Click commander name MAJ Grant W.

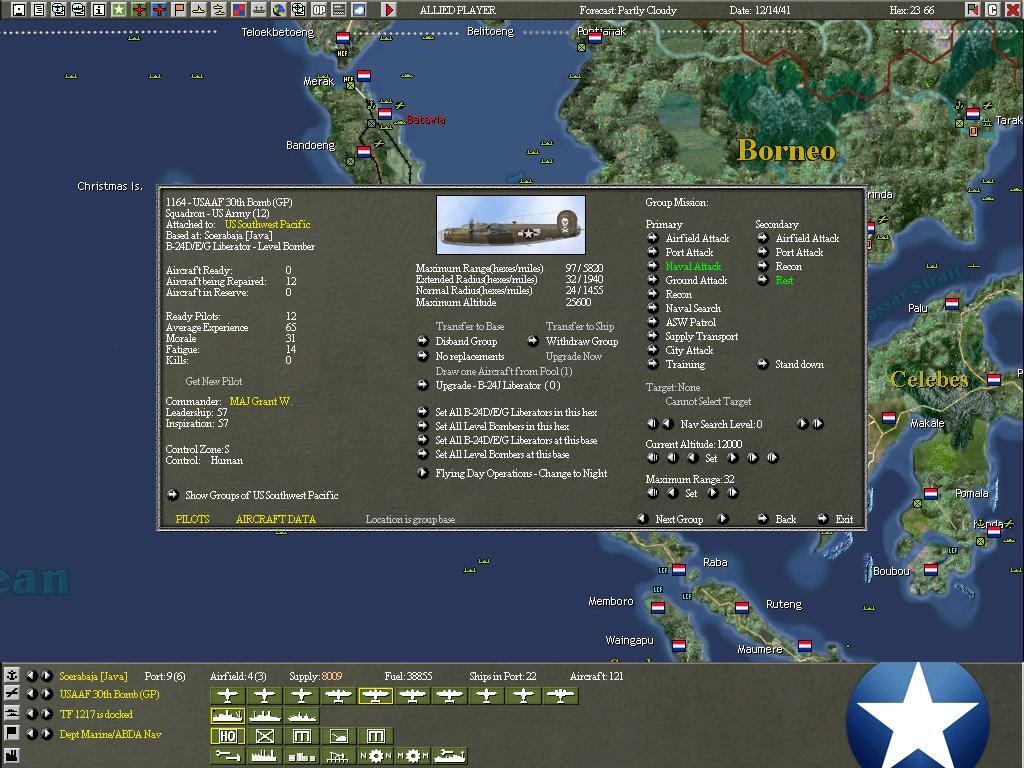click(261, 401)
